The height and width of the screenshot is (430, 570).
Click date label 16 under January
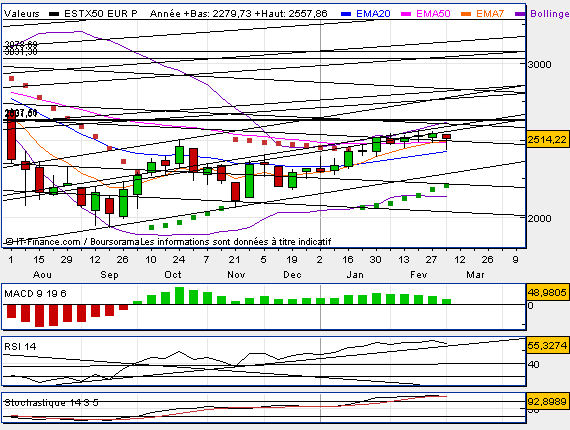point(348,260)
